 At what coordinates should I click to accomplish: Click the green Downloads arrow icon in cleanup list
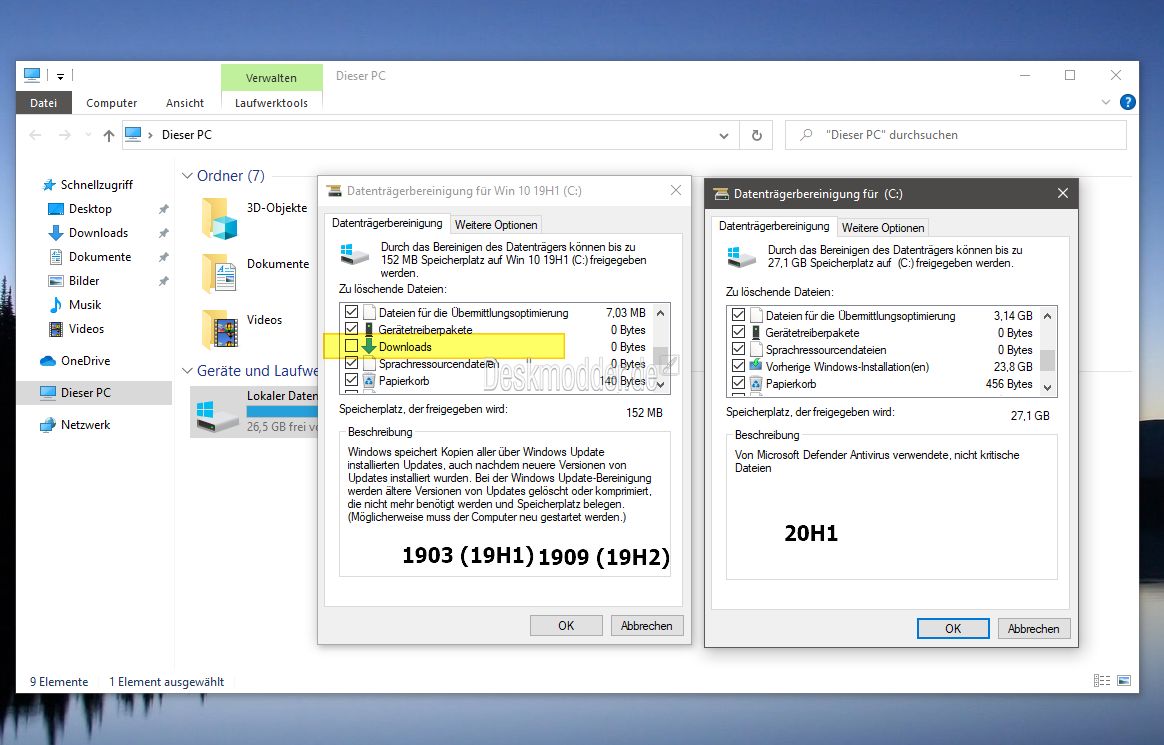click(368, 347)
